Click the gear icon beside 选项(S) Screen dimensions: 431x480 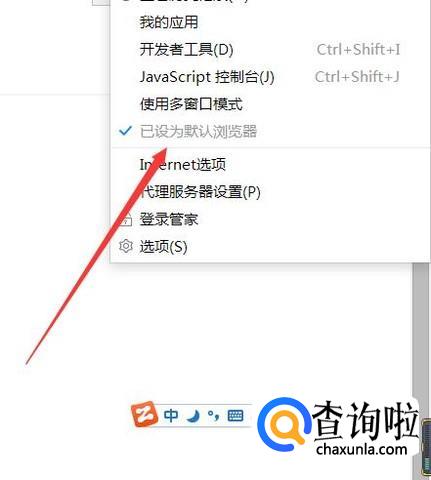tap(126, 246)
